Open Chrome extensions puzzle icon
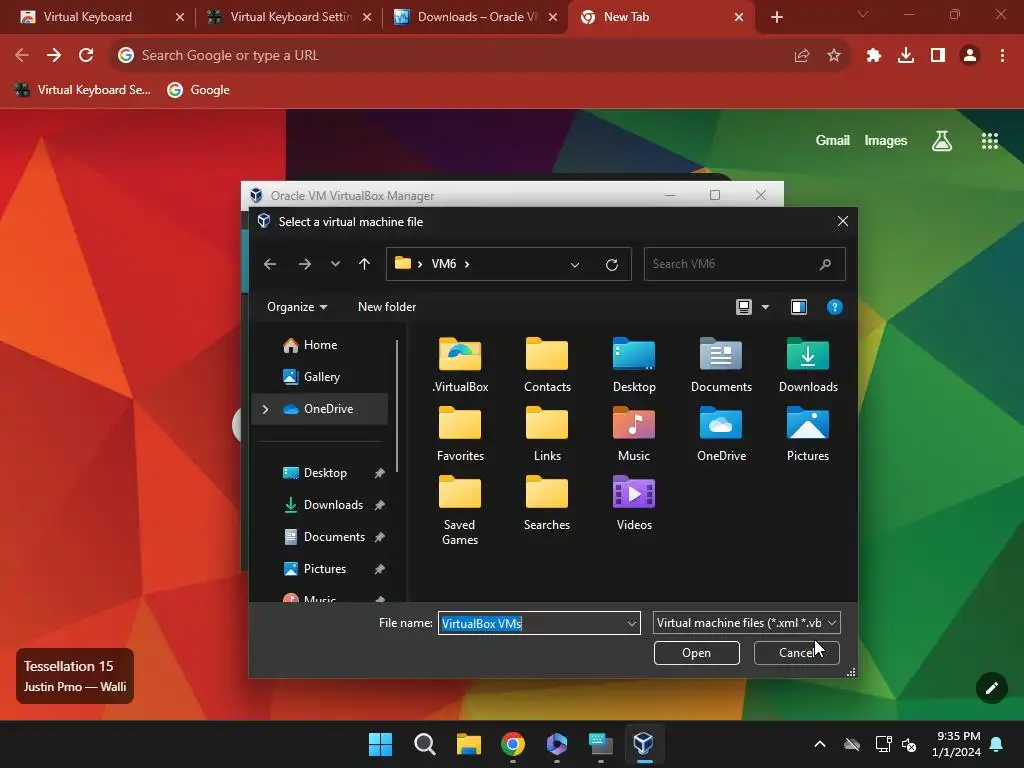This screenshot has height=768, width=1024. pos(873,56)
